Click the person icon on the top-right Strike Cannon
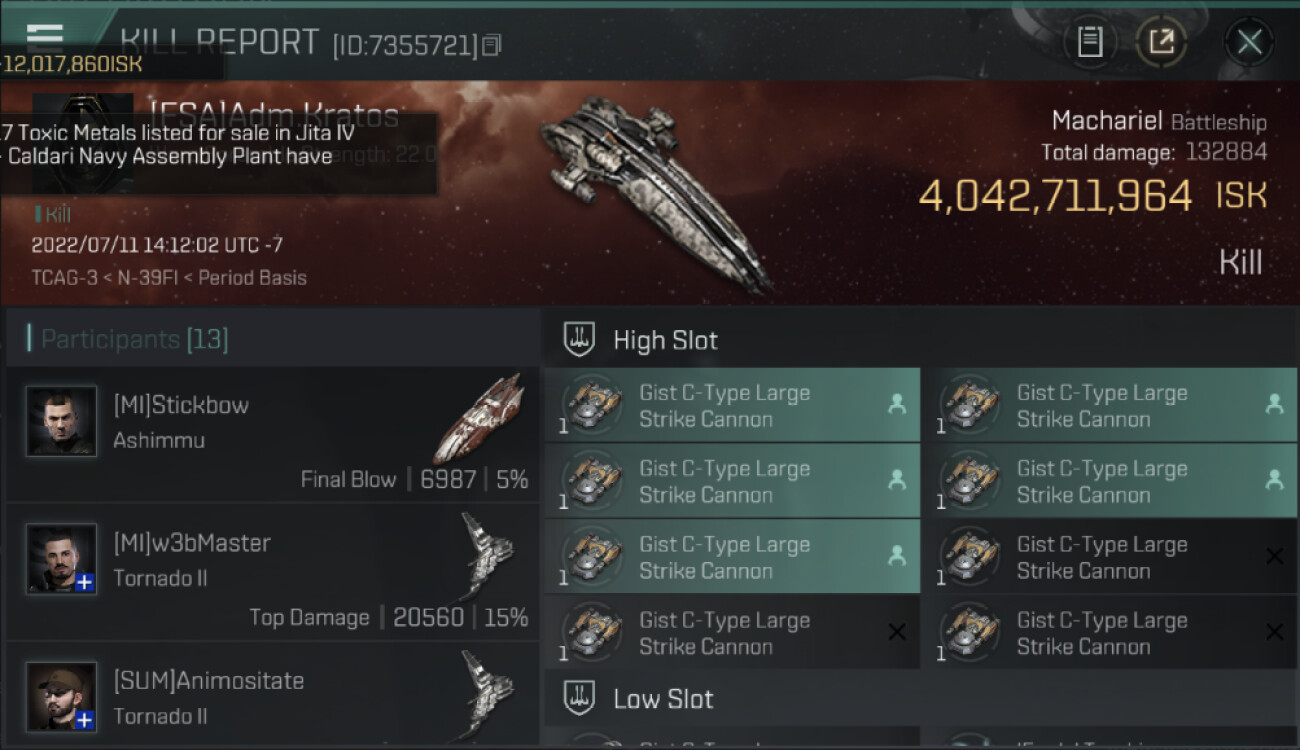 pos(1274,404)
